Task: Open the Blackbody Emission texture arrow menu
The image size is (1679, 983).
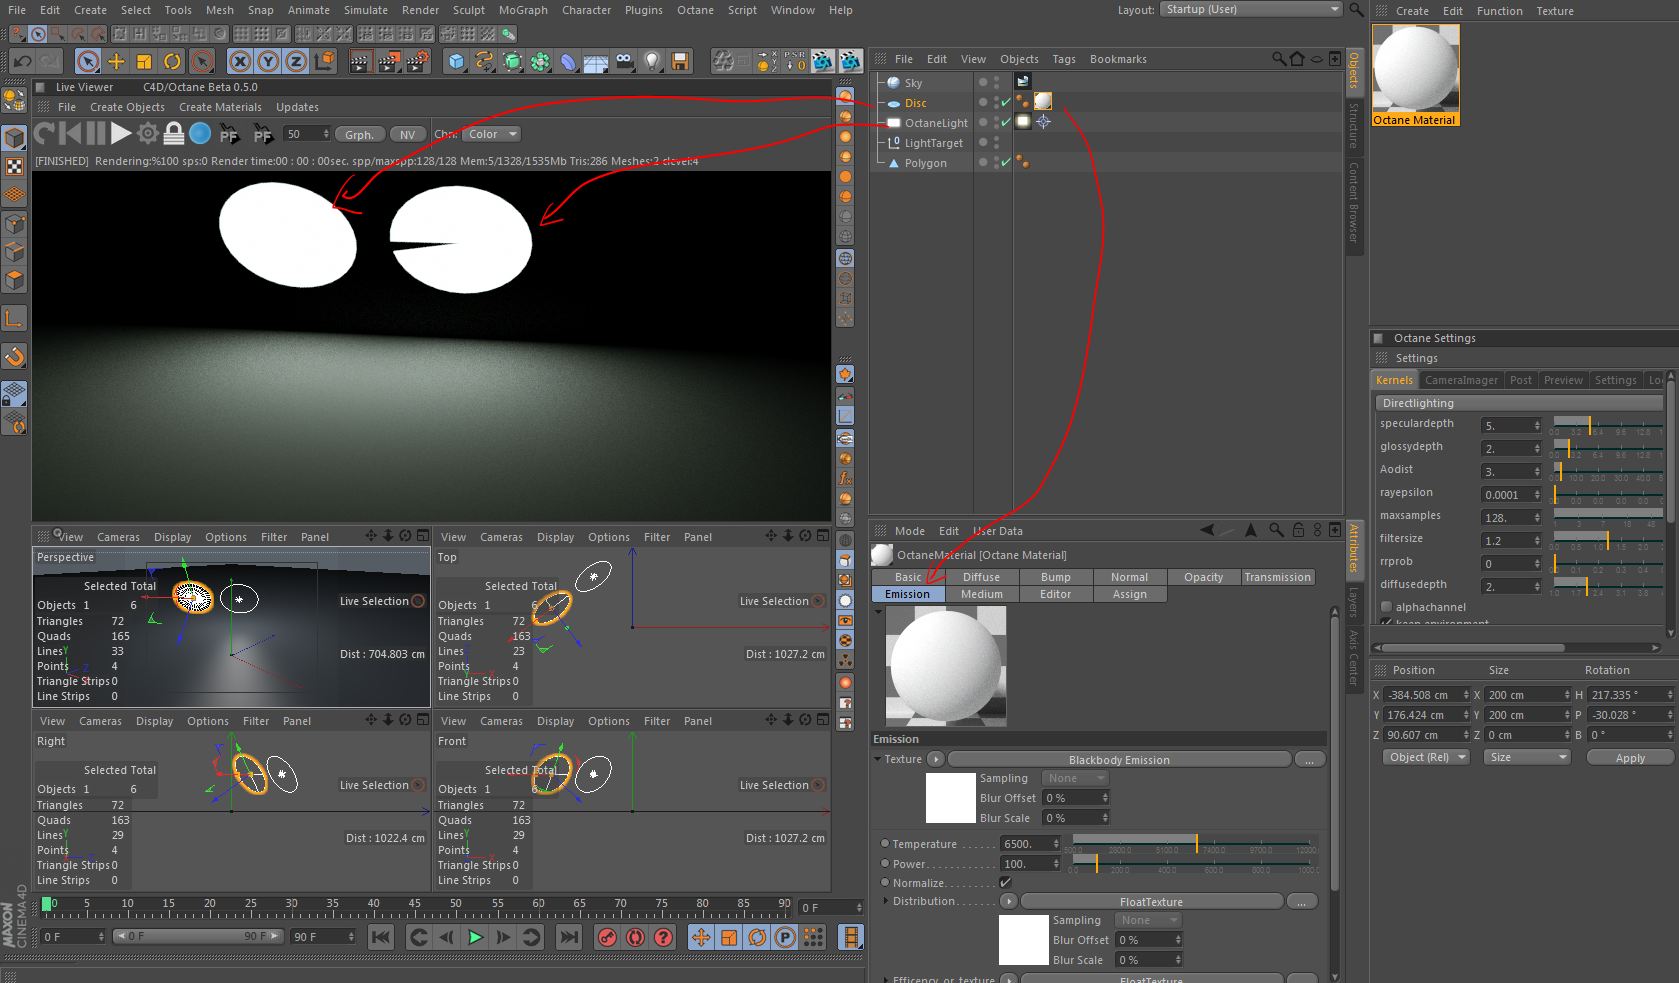Action: click(936, 759)
